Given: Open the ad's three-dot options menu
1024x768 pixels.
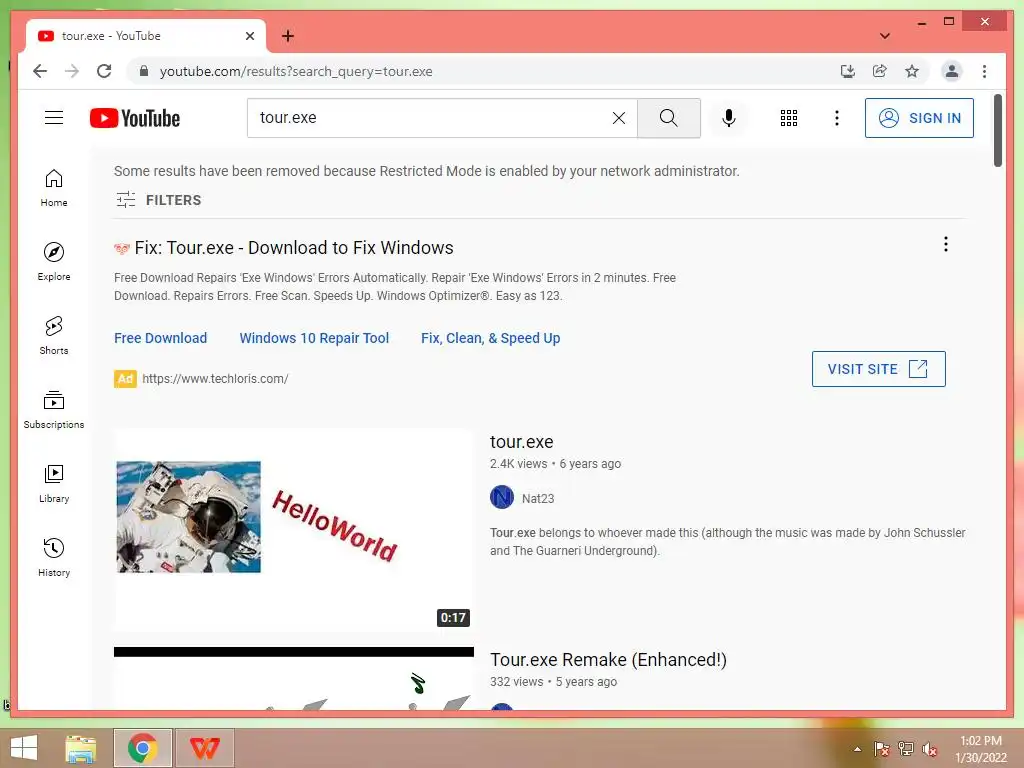Looking at the screenshot, I should point(945,244).
